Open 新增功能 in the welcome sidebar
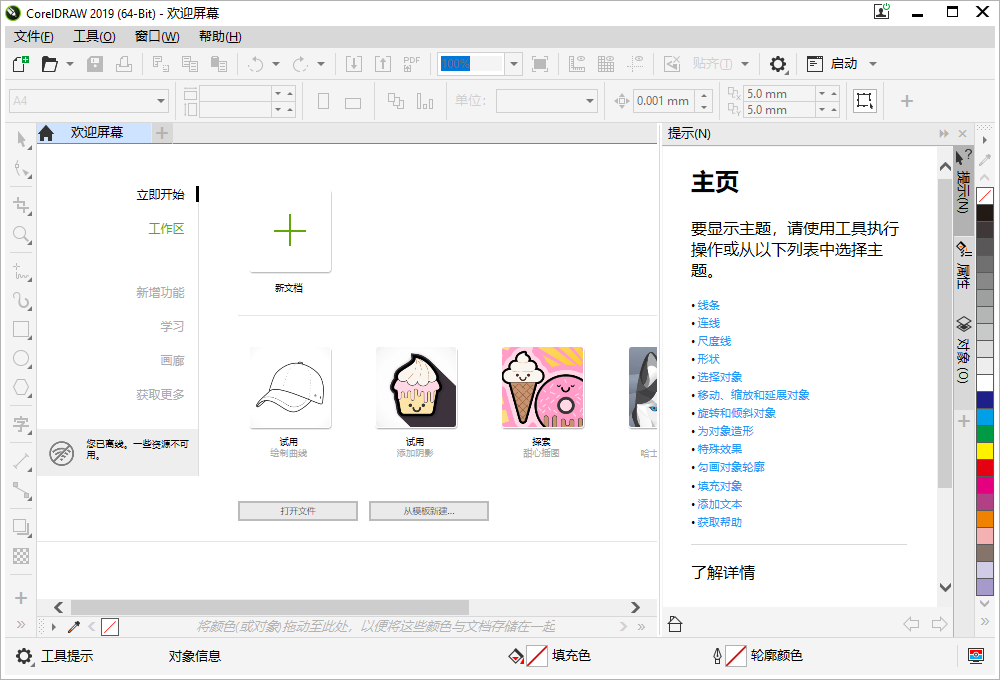The height and width of the screenshot is (680, 1000). point(160,292)
